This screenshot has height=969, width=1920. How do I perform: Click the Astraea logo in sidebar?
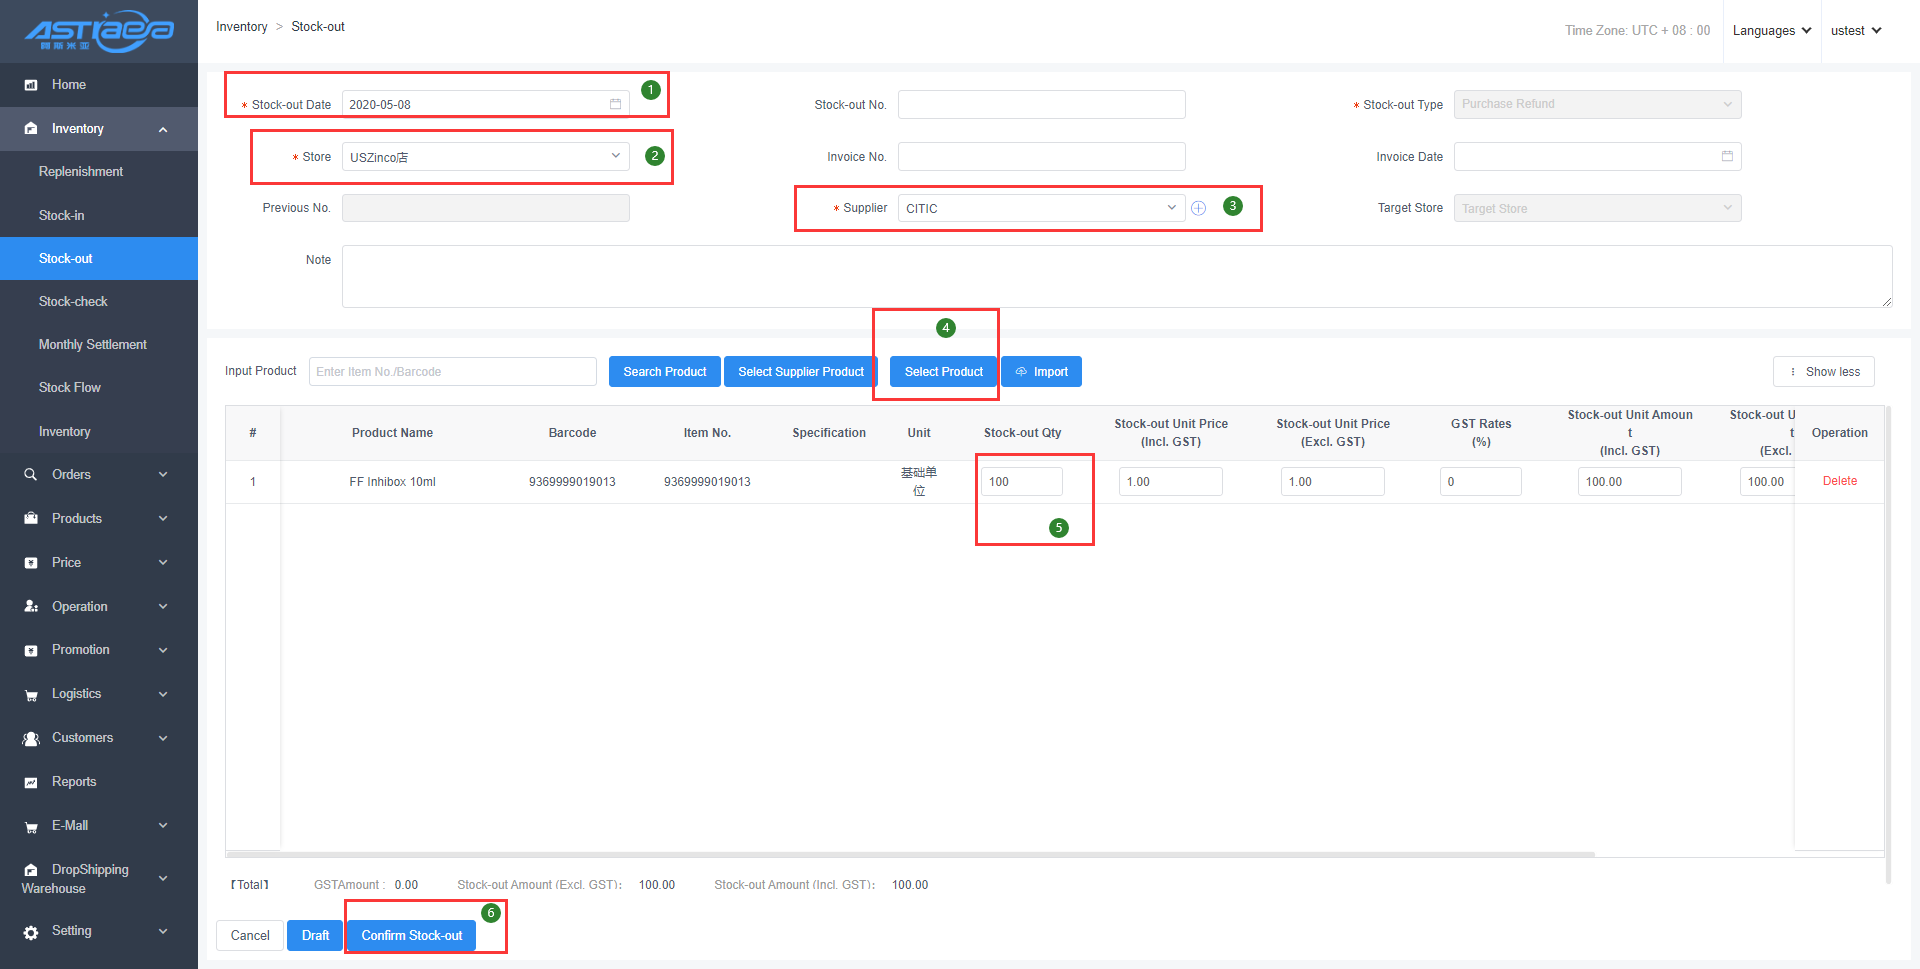click(x=98, y=31)
